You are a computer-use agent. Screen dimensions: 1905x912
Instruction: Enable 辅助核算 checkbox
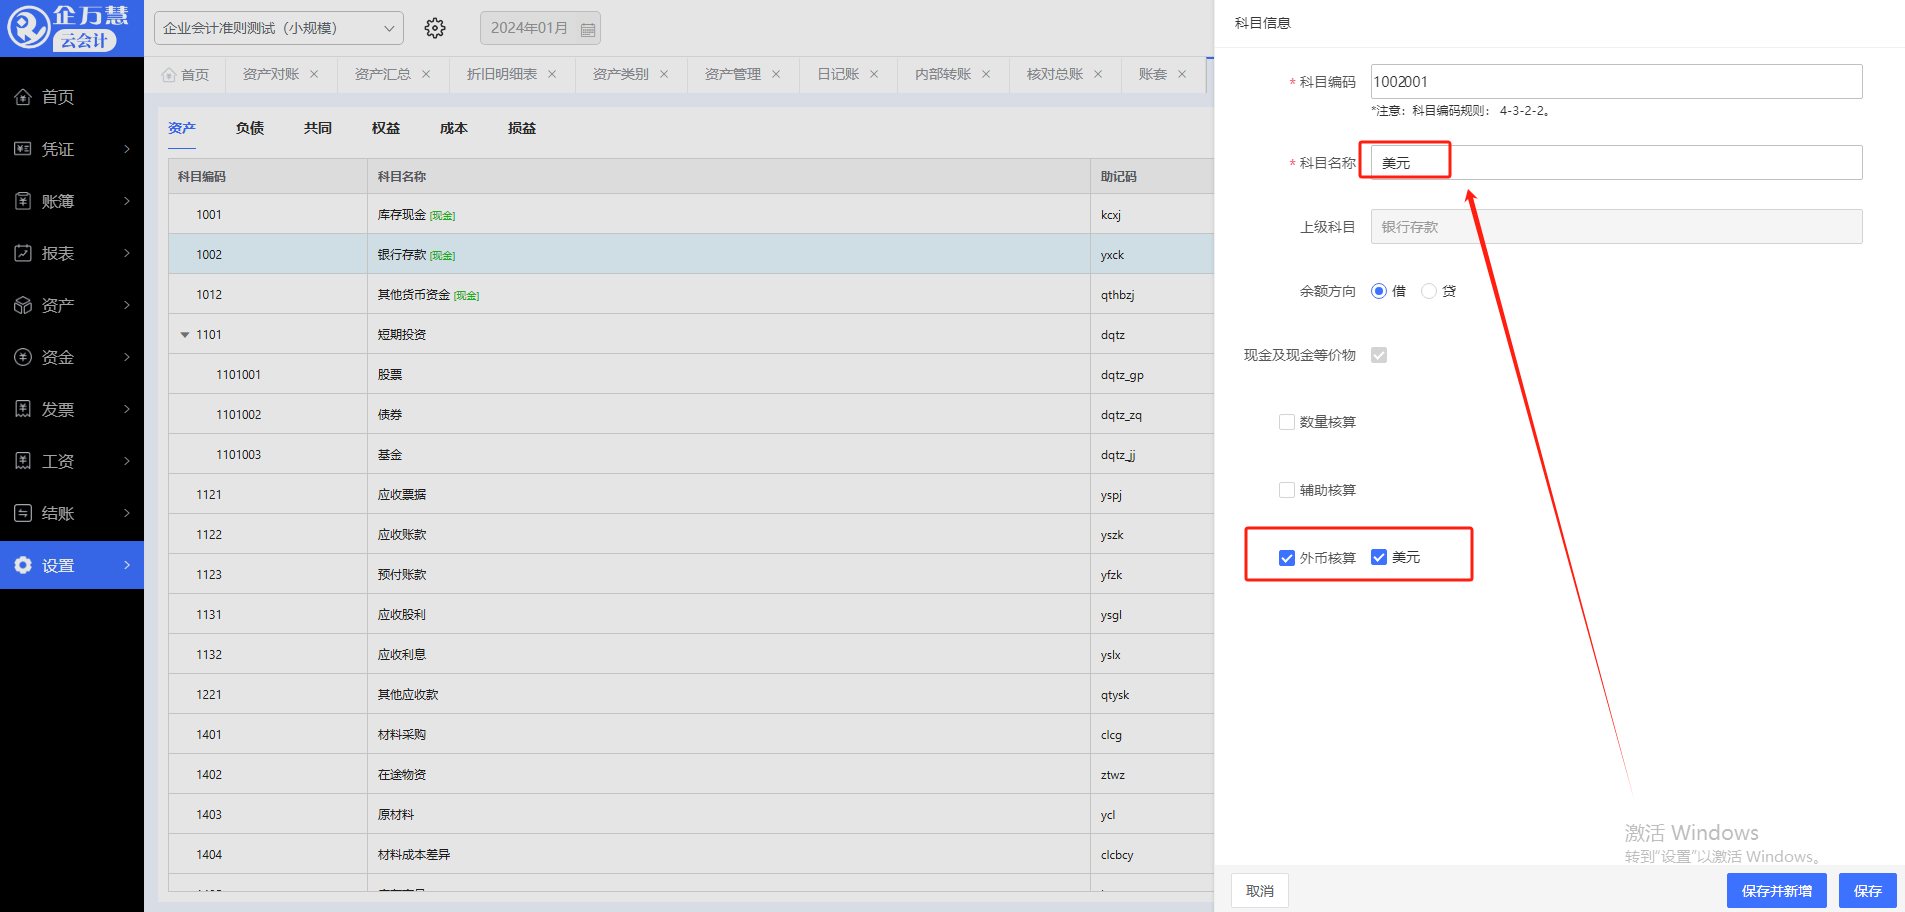1287,490
